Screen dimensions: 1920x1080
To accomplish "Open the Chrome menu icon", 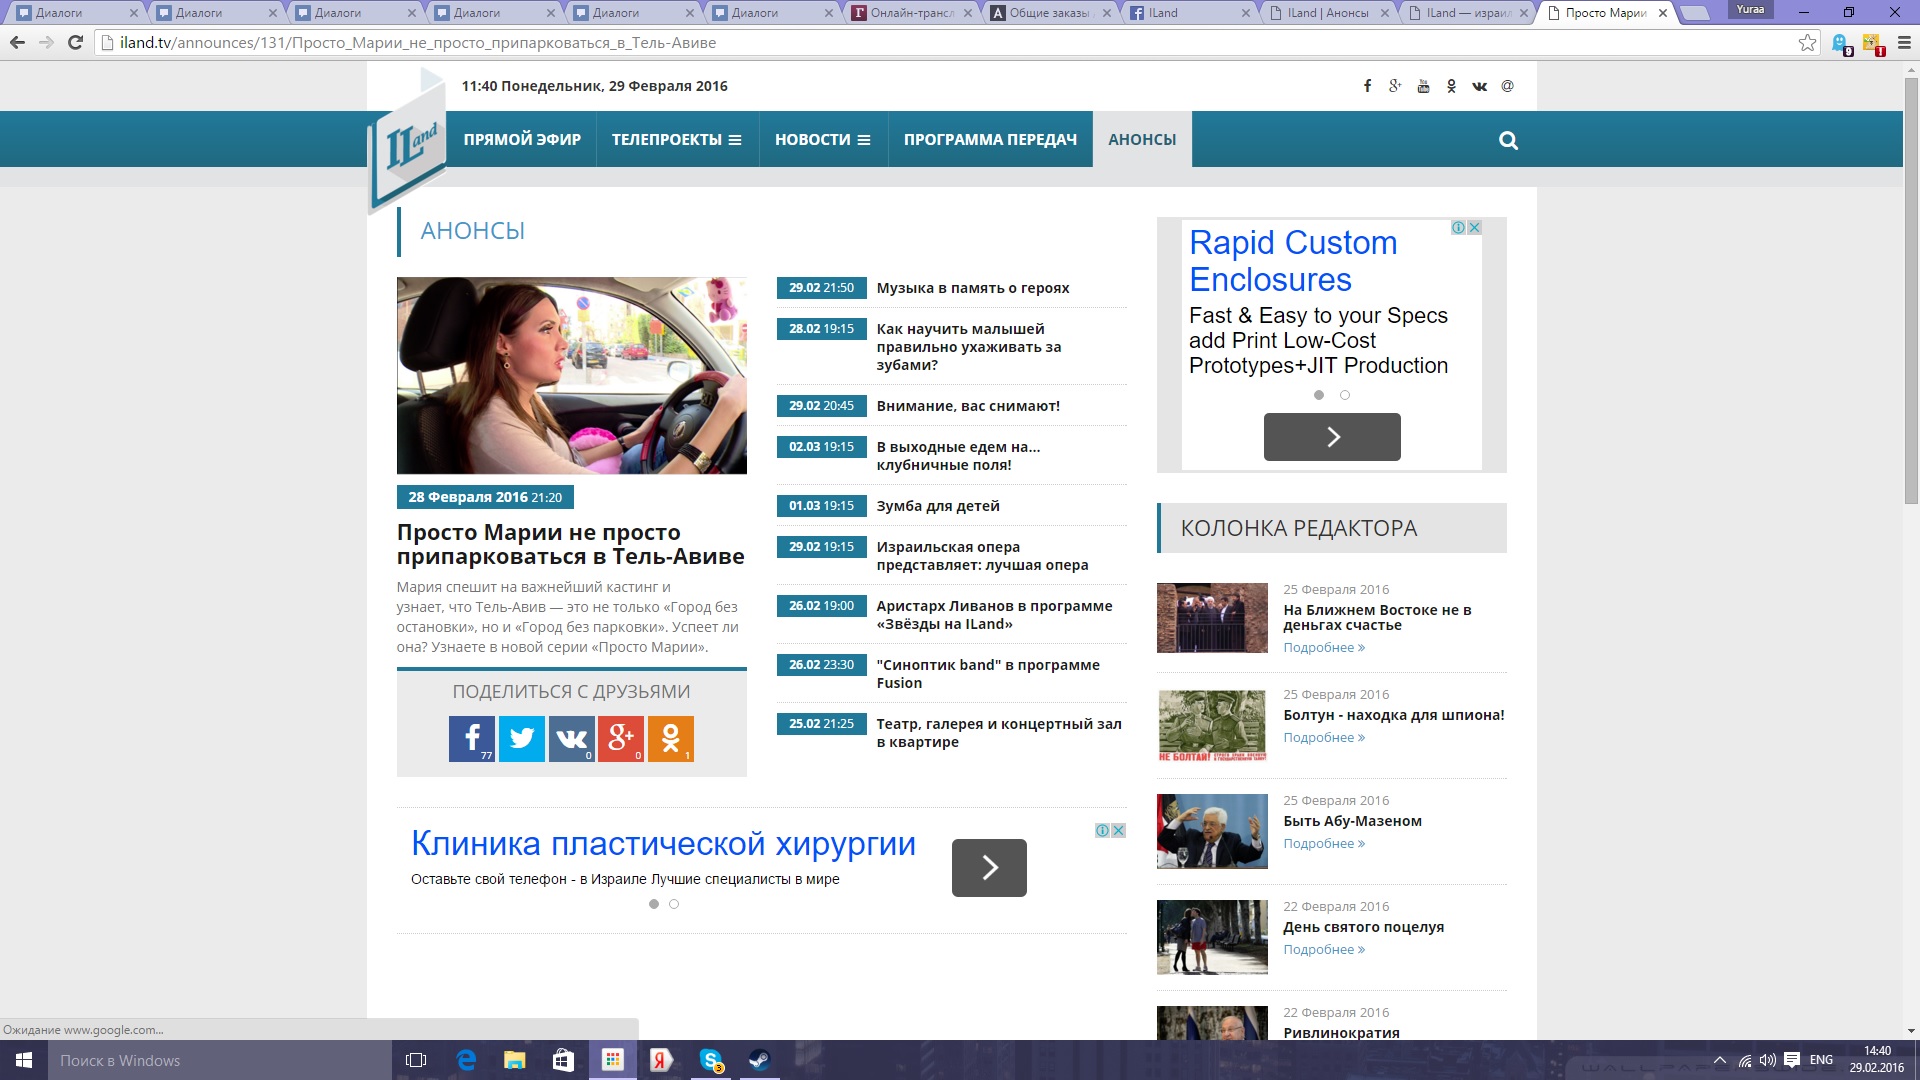I will [x=1904, y=43].
